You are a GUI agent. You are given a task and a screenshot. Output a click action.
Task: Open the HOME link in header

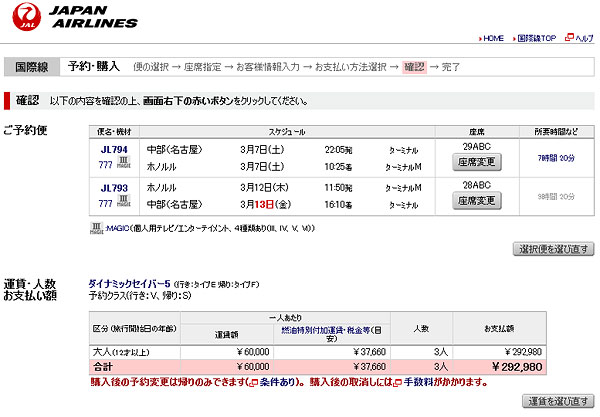tap(493, 38)
